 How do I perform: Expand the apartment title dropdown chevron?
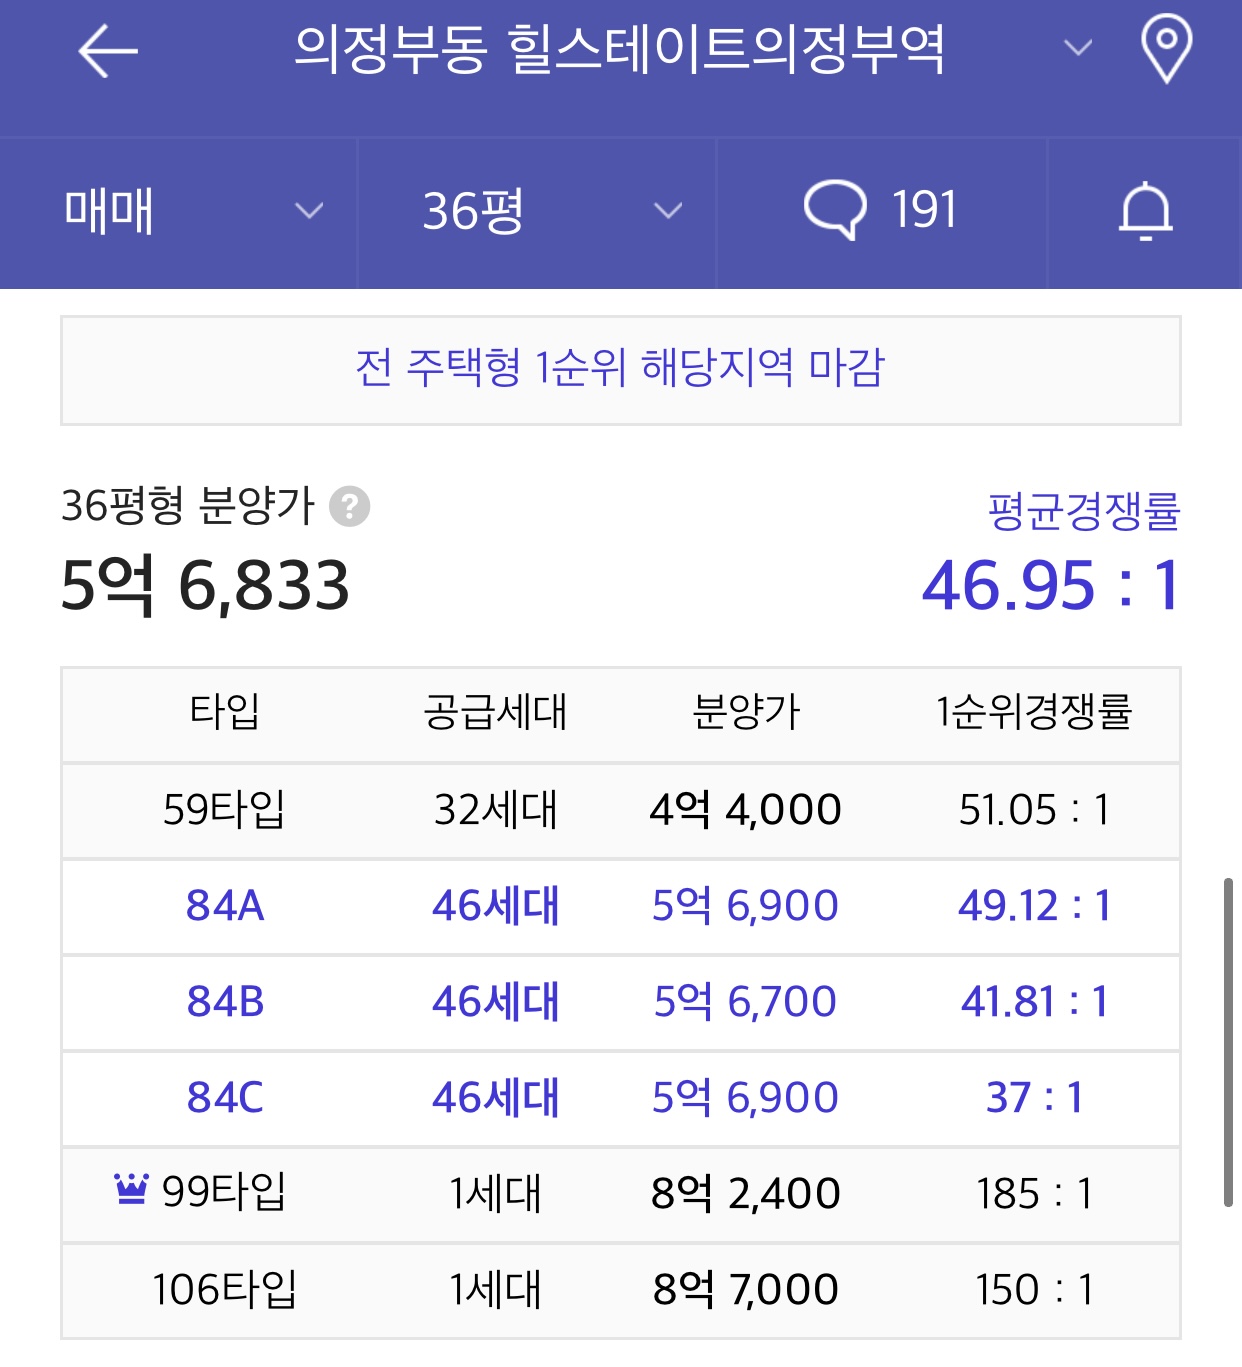click(x=1077, y=47)
